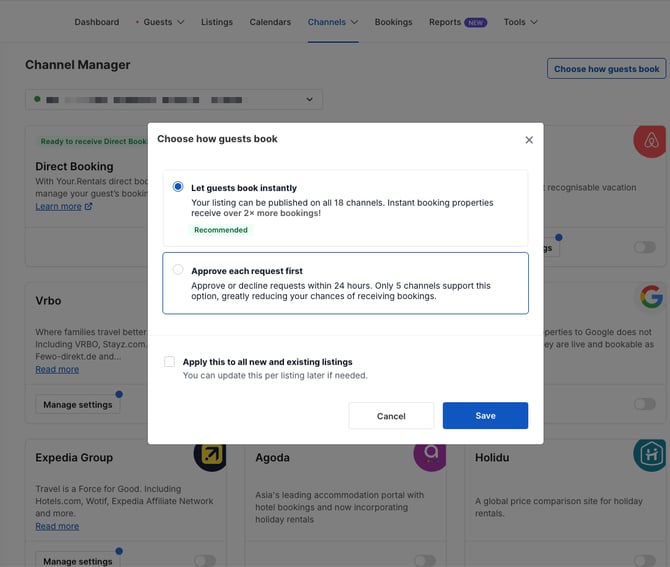Click the Expedia Group logo icon

210,456
